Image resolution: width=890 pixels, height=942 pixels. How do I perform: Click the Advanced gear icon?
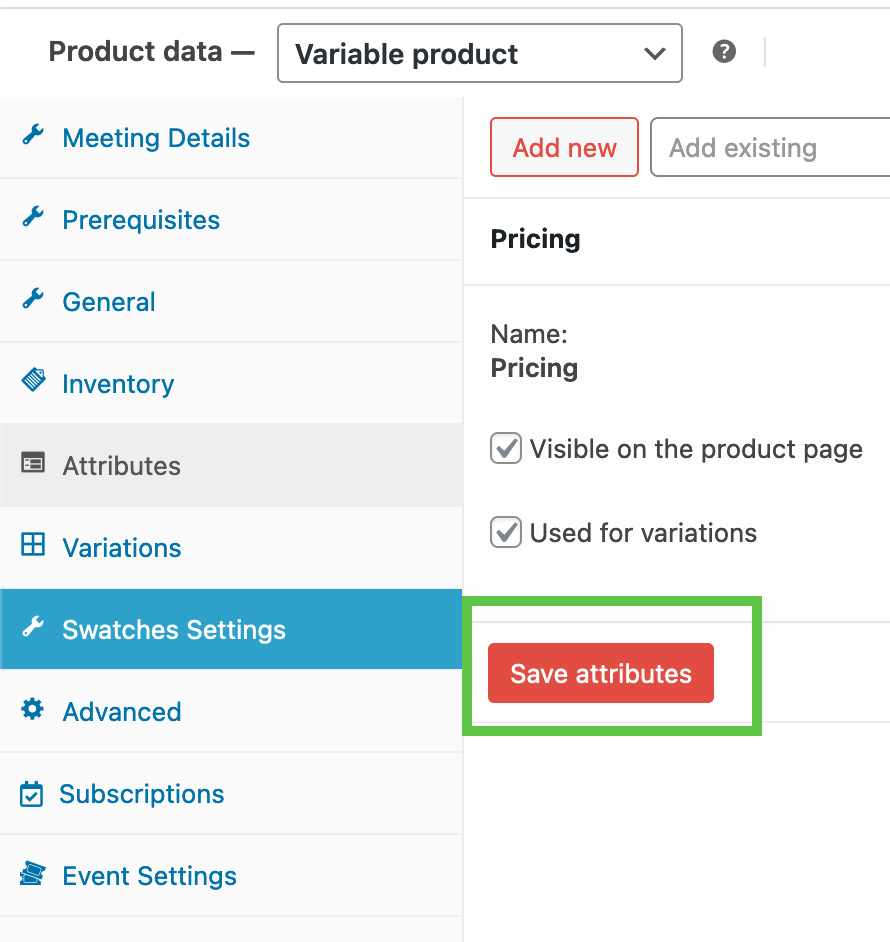(33, 710)
